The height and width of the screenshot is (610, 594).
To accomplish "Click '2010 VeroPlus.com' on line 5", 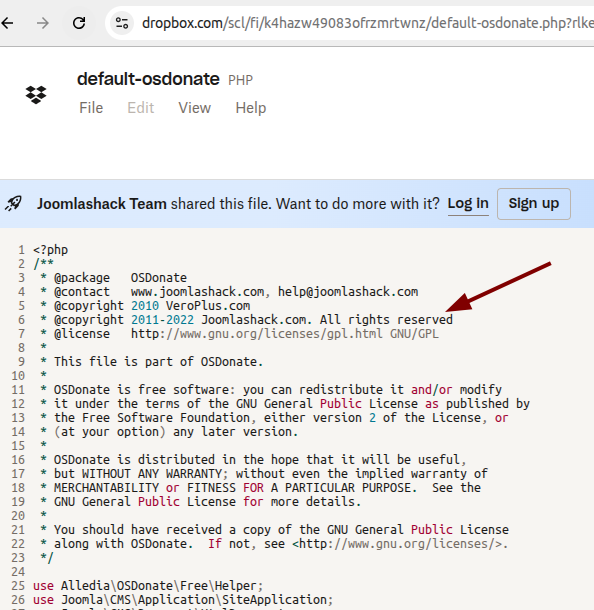I will pyautogui.click(x=191, y=306).
